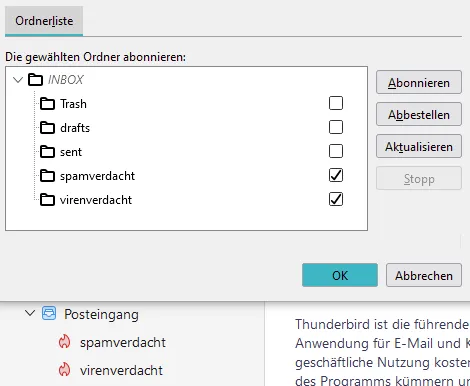
Task: Click the drafts folder icon
Action: click(x=47, y=128)
